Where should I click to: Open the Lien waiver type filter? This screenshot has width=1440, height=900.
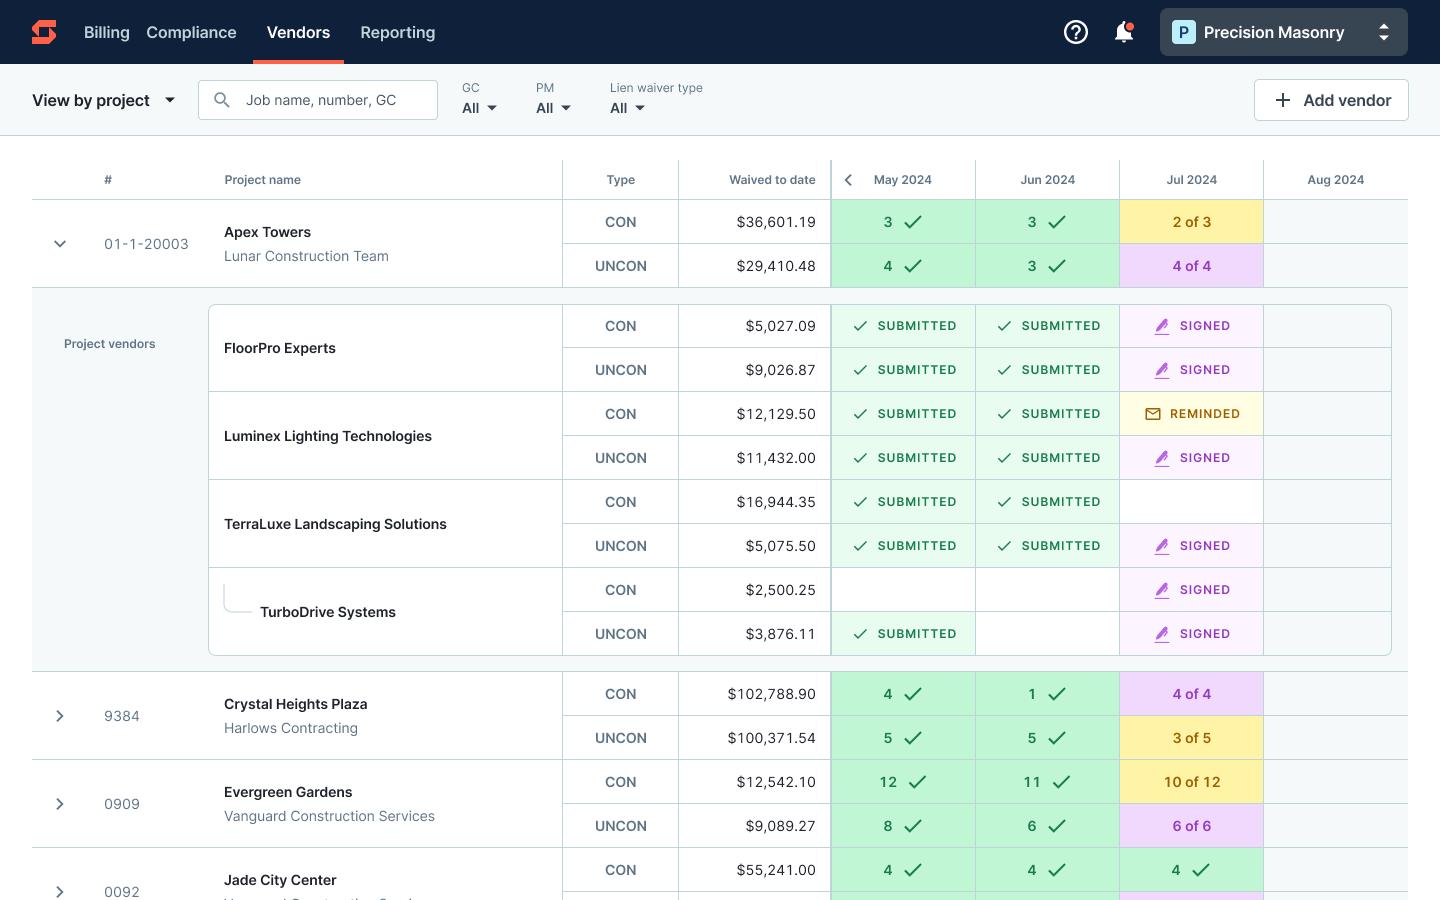pyautogui.click(x=627, y=108)
